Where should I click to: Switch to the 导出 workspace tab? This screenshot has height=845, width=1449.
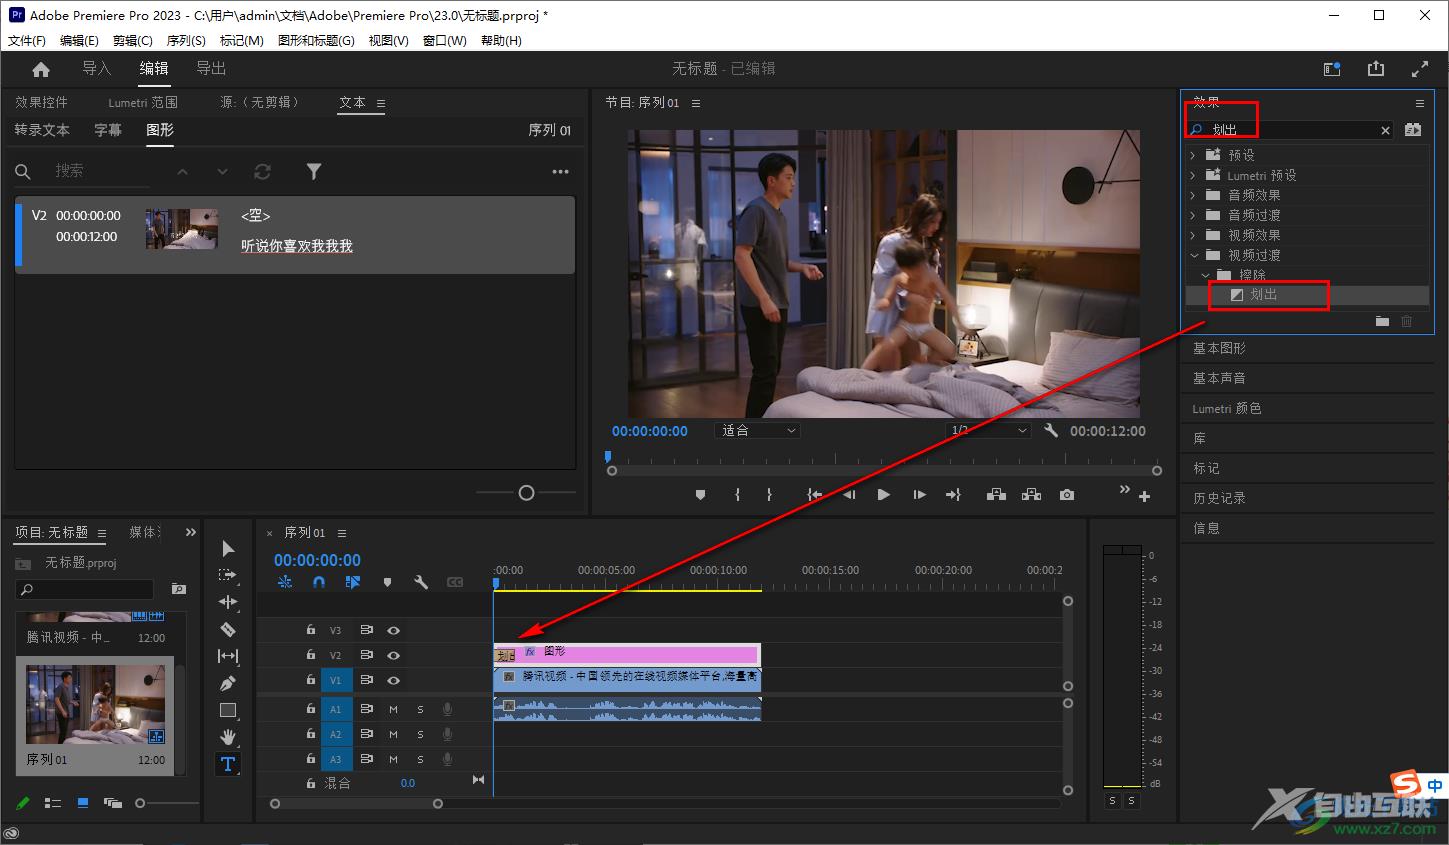pos(211,69)
